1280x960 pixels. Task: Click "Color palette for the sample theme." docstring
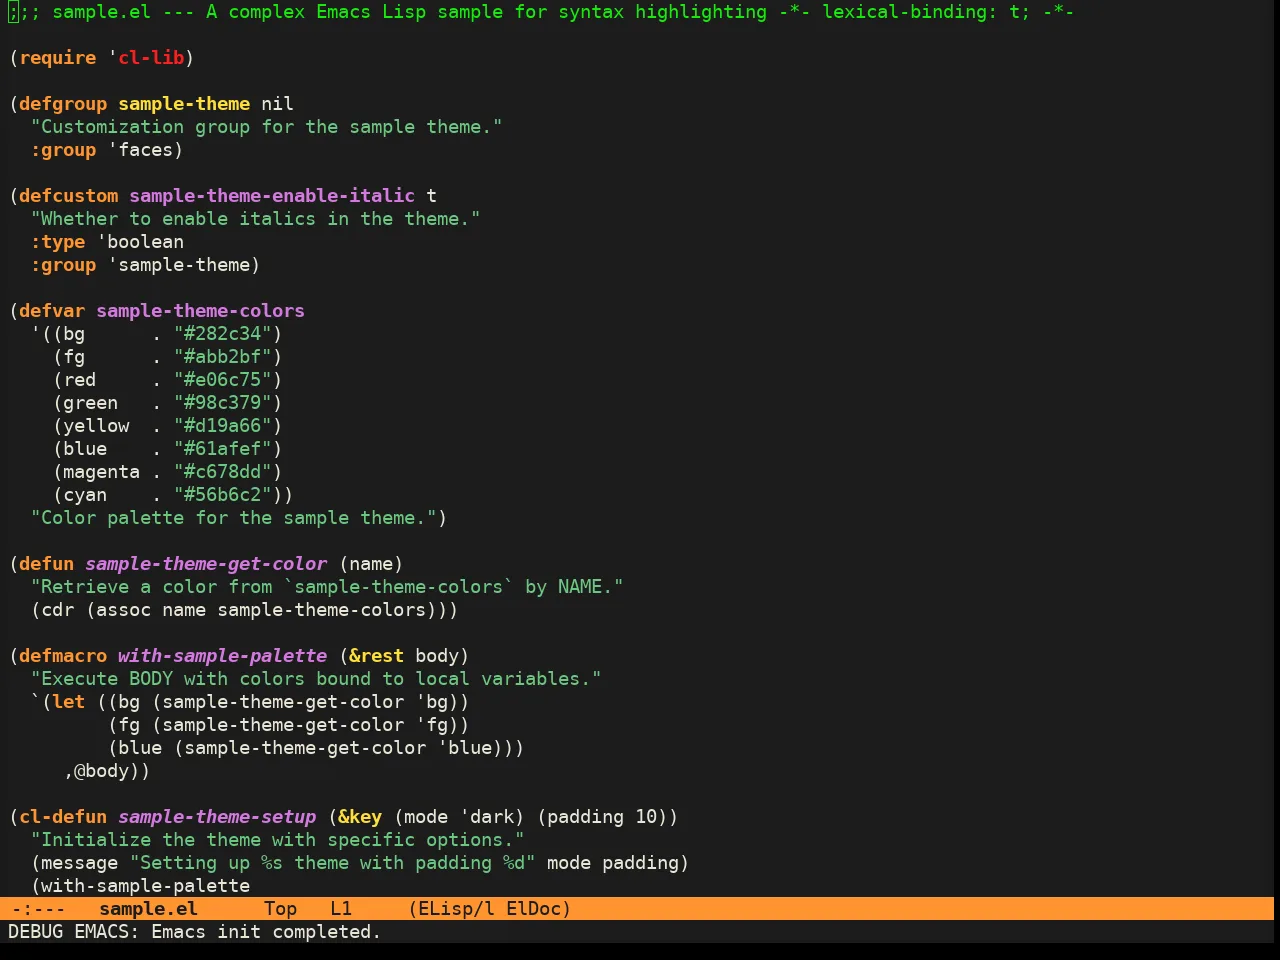point(233,518)
